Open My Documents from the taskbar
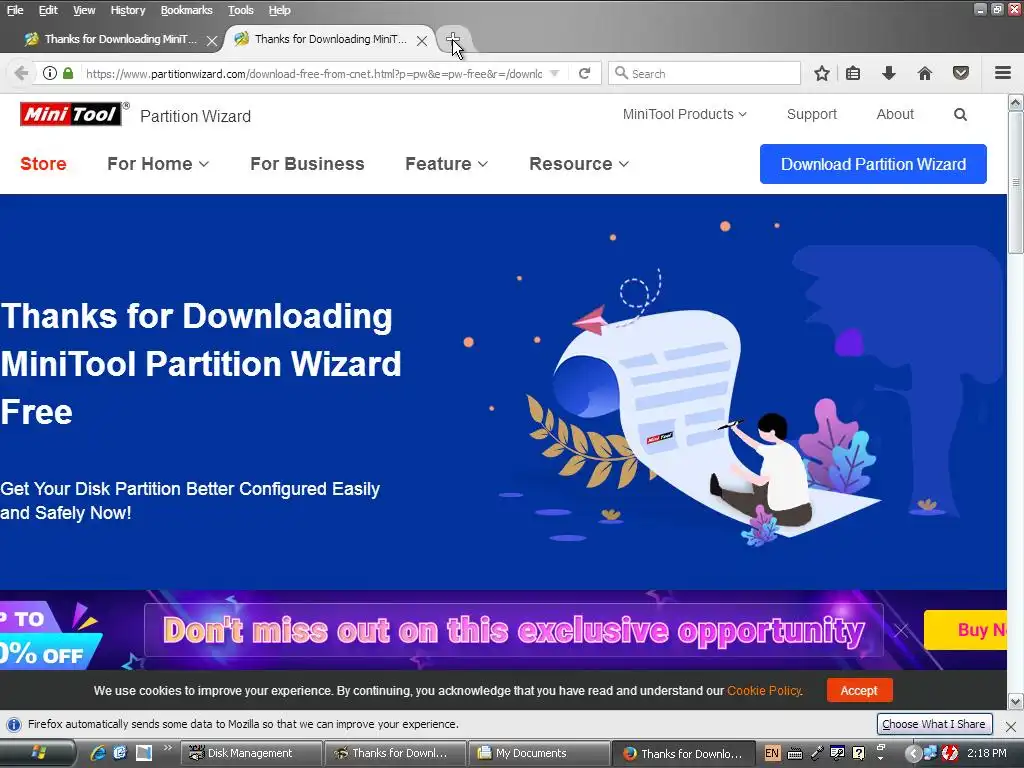Screen dimensions: 1024x768 coord(538,754)
